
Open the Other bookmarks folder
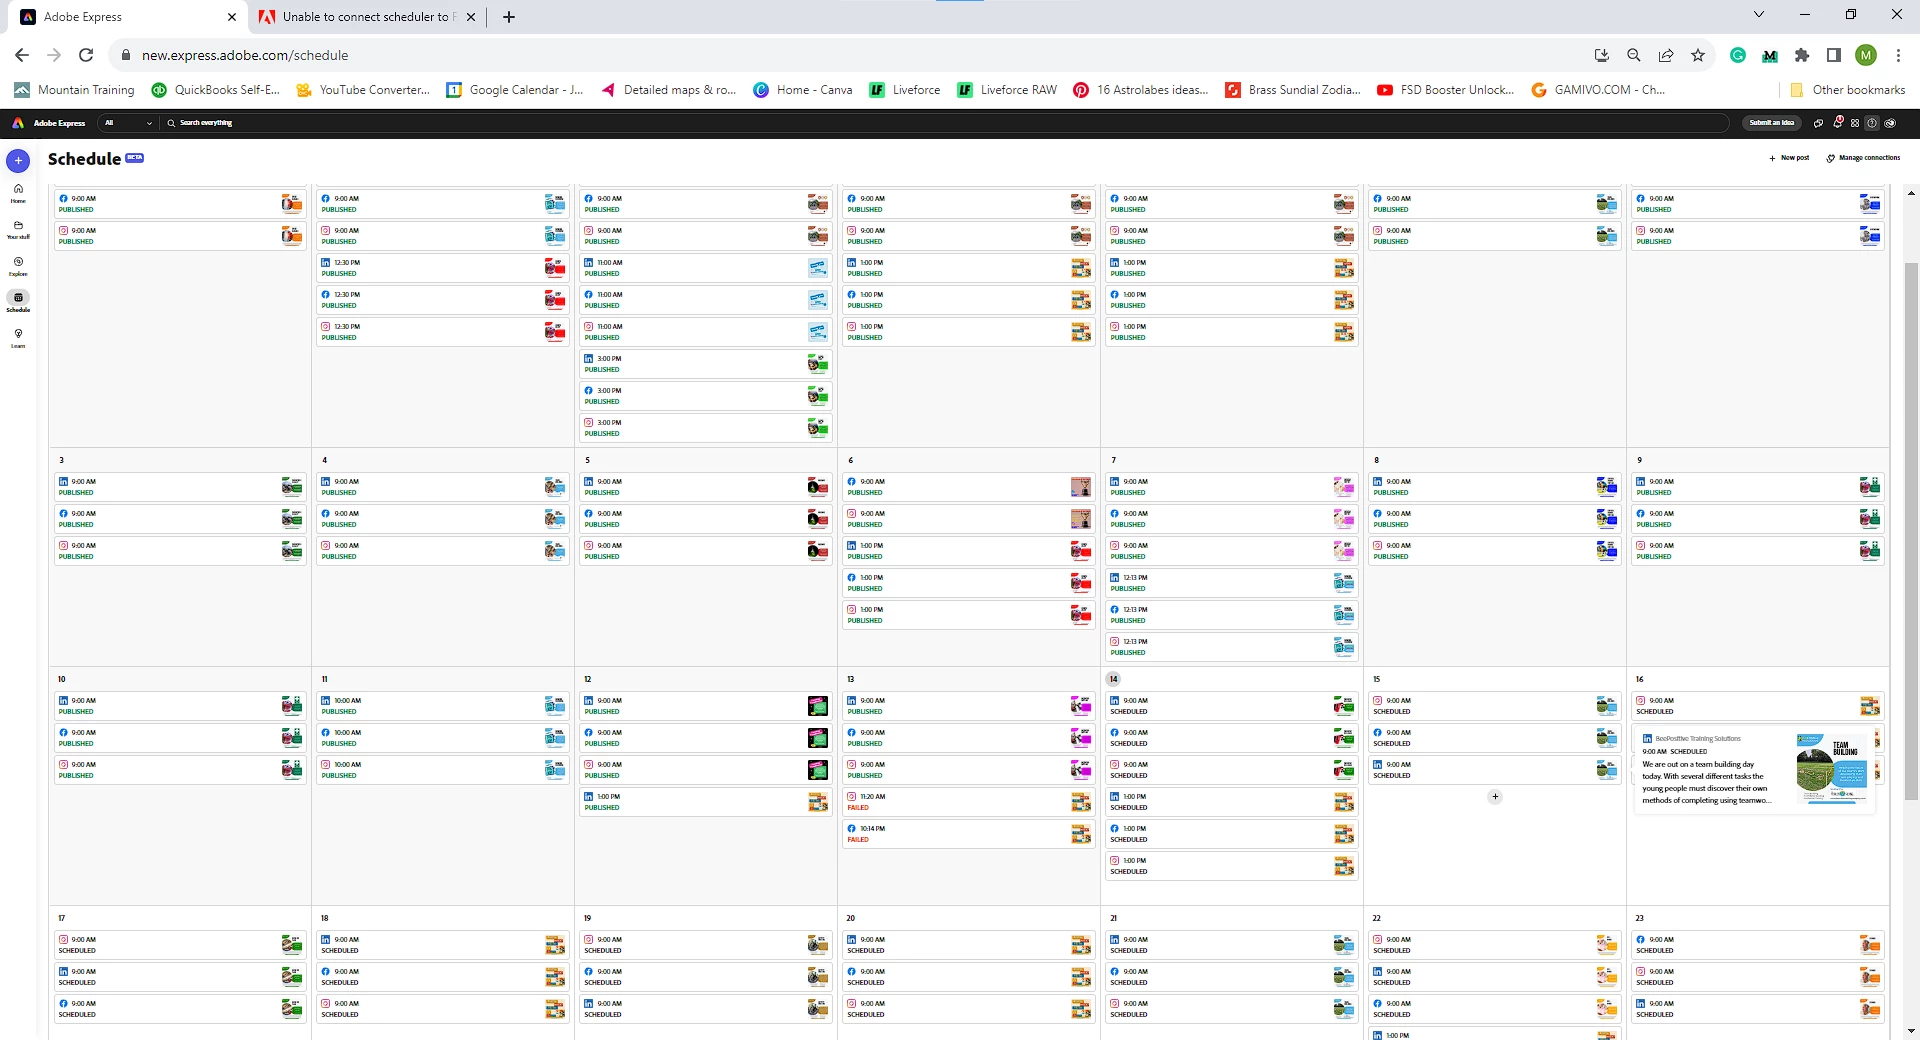click(x=1848, y=90)
